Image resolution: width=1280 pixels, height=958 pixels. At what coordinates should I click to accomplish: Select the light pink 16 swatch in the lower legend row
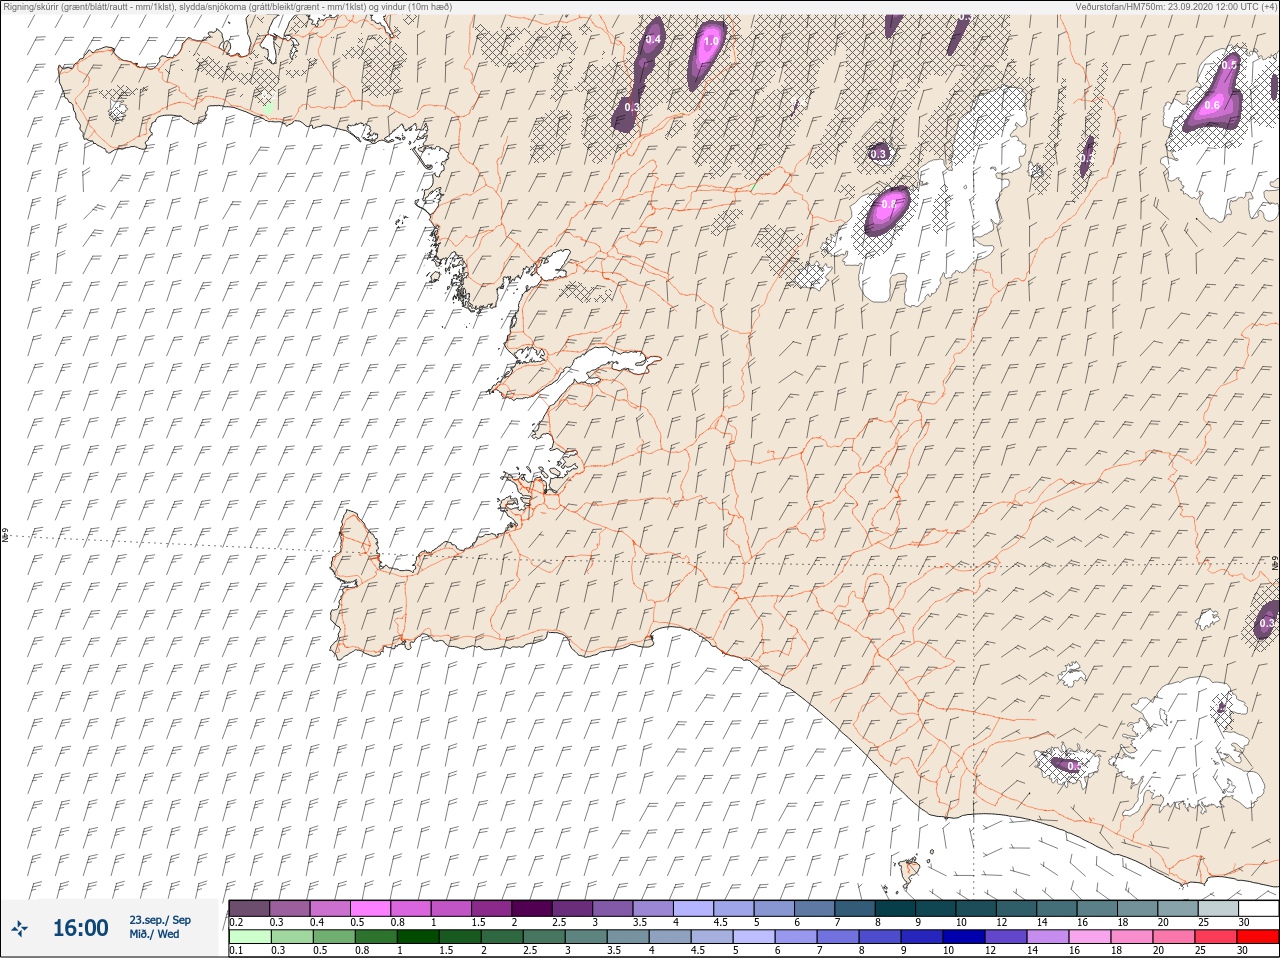(x=1089, y=937)
